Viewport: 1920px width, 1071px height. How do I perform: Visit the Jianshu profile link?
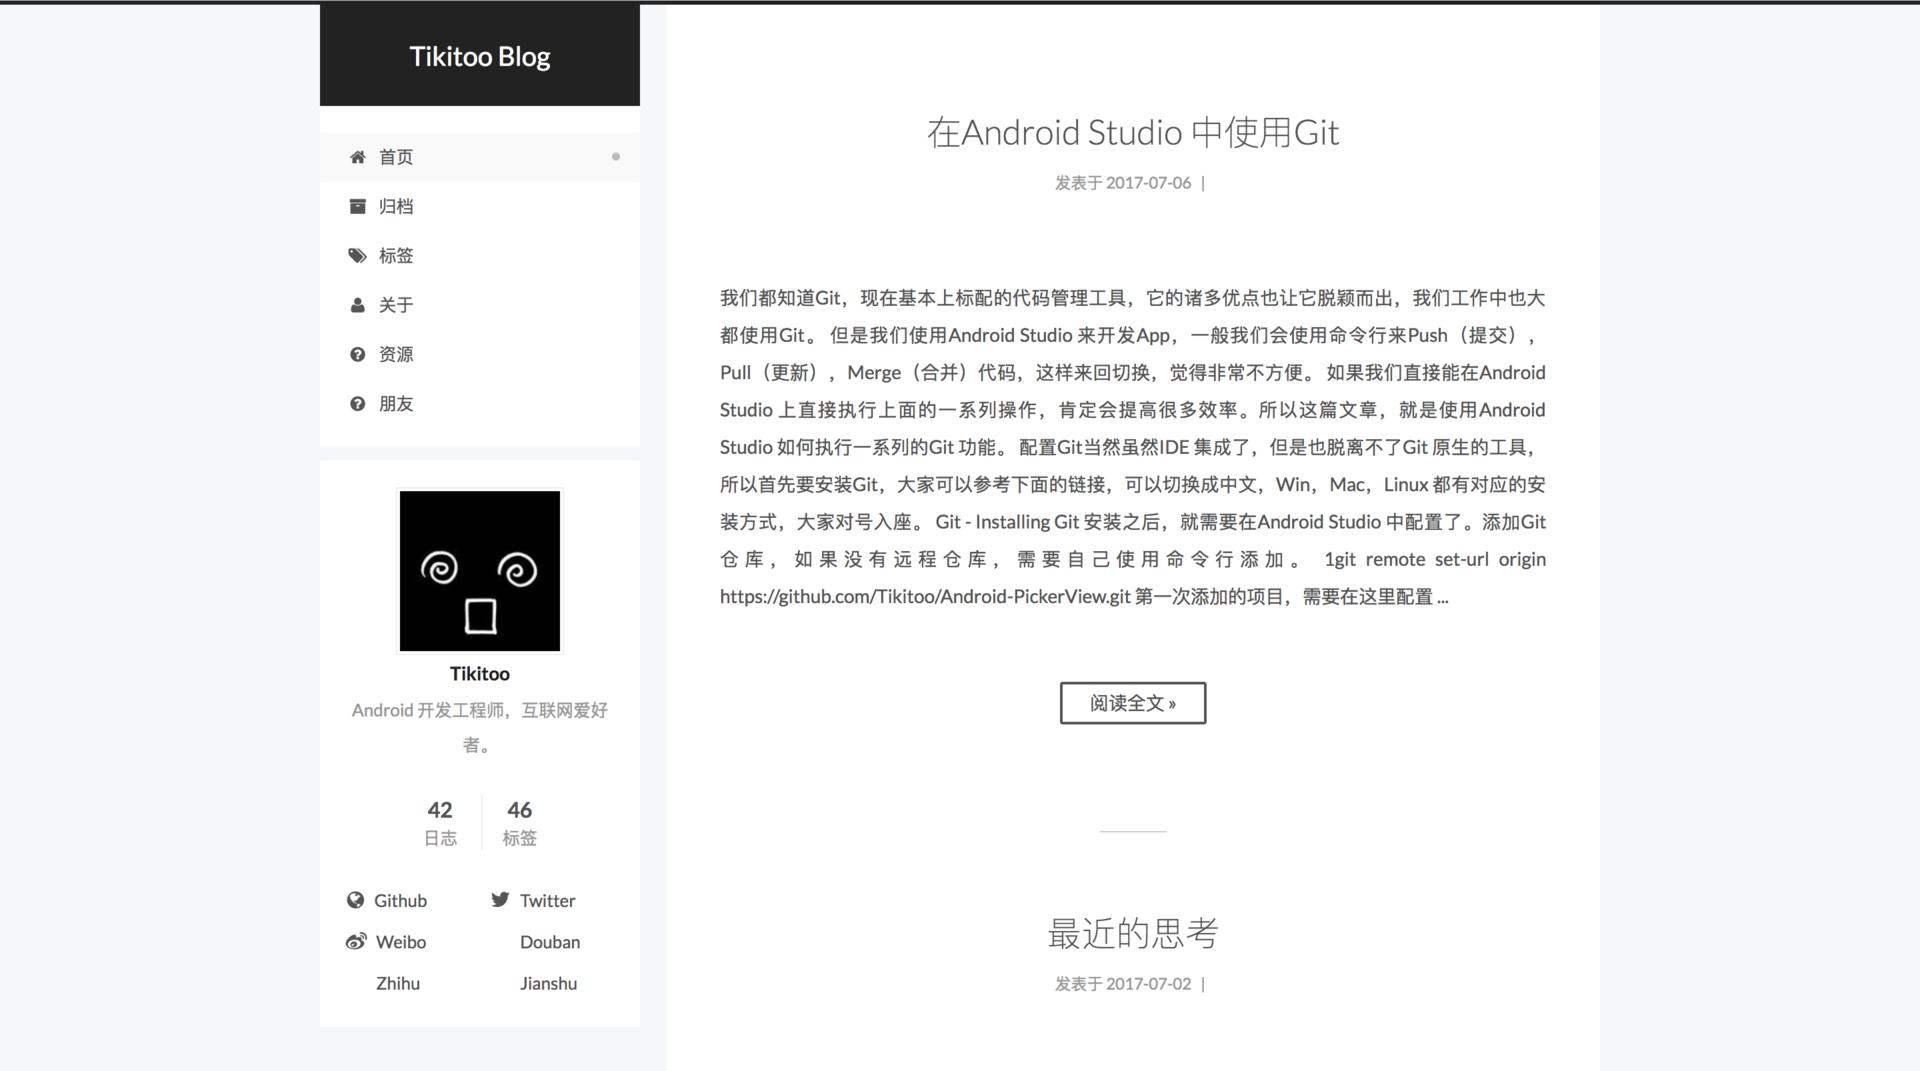(x=548, y=983)
